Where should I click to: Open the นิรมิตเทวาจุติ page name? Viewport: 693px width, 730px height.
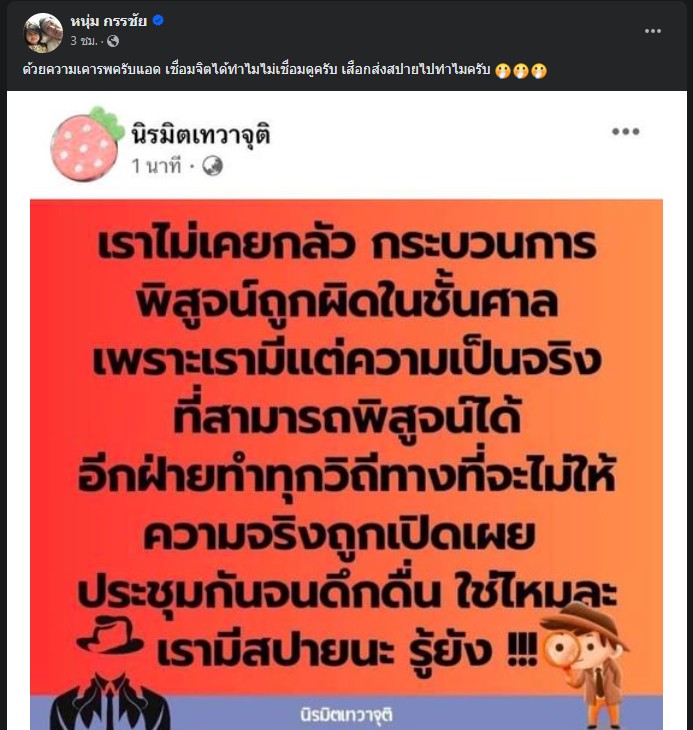[201, 135]
